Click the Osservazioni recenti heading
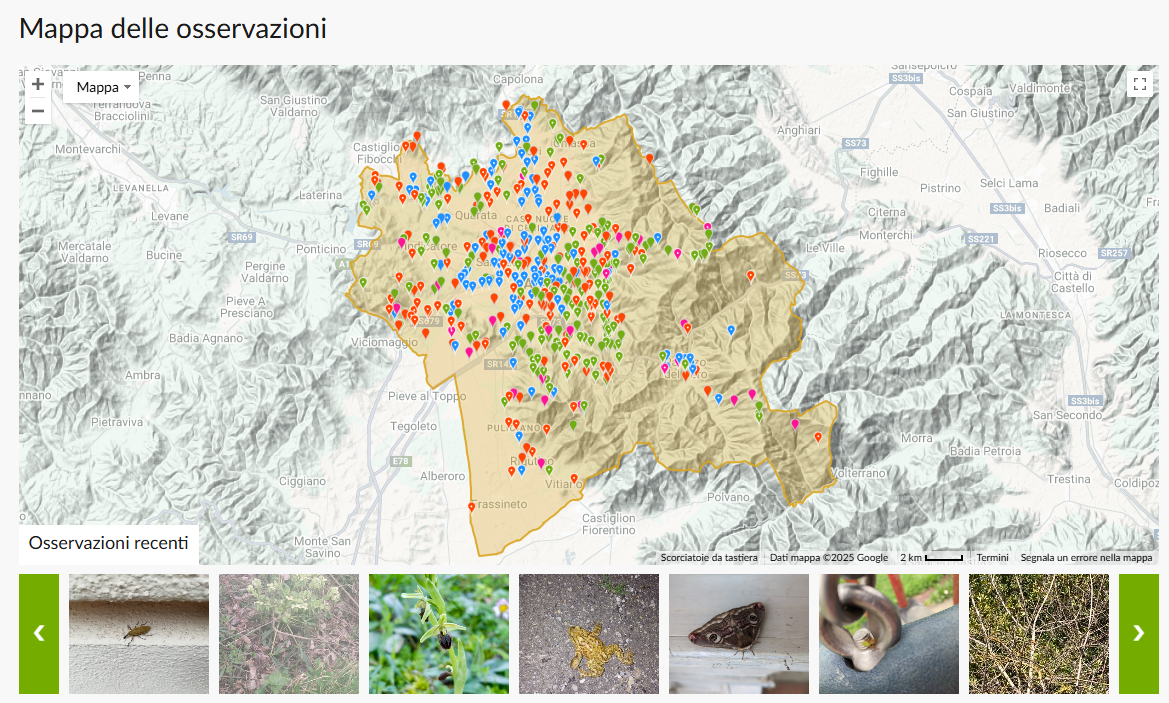 pyautogui.click(x=109, y=543)
